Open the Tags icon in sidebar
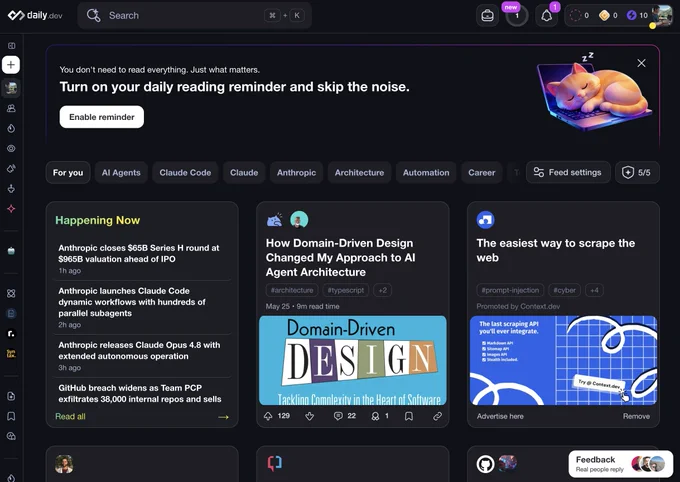Viewport: 680px width, 482px height. (x=11, y=168)
